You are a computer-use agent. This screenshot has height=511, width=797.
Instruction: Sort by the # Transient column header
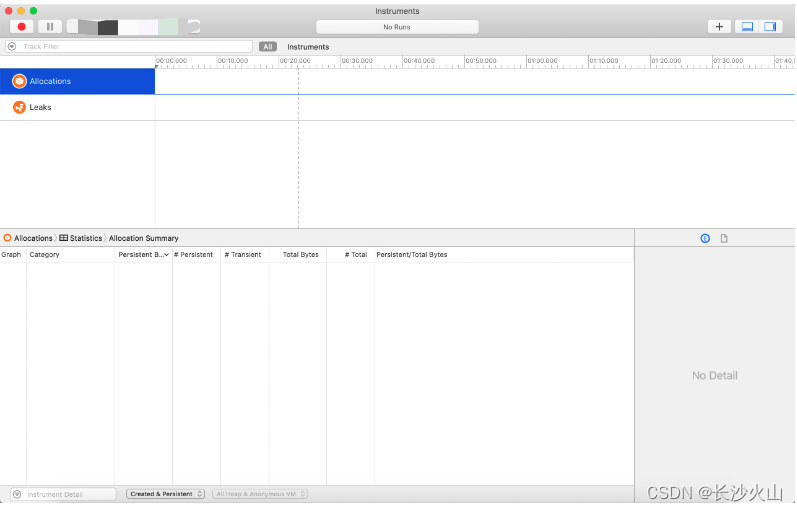point(242,255)
